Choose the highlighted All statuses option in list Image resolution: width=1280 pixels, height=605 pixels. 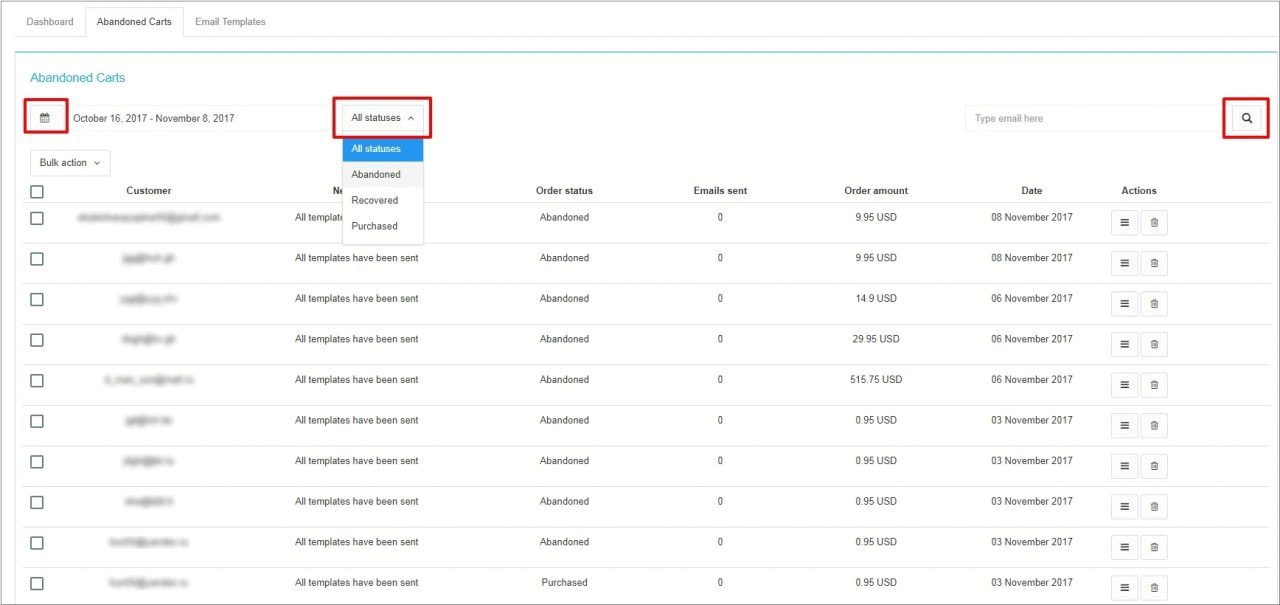383,149
